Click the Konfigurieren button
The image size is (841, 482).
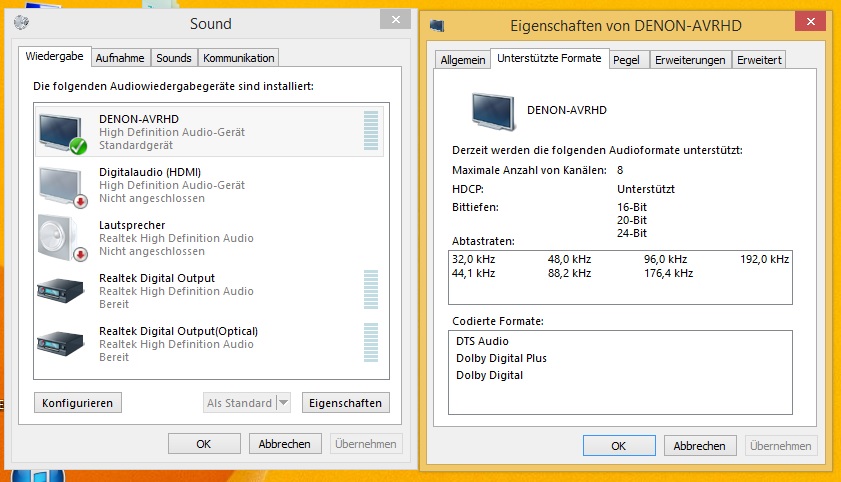click(78, 403)
